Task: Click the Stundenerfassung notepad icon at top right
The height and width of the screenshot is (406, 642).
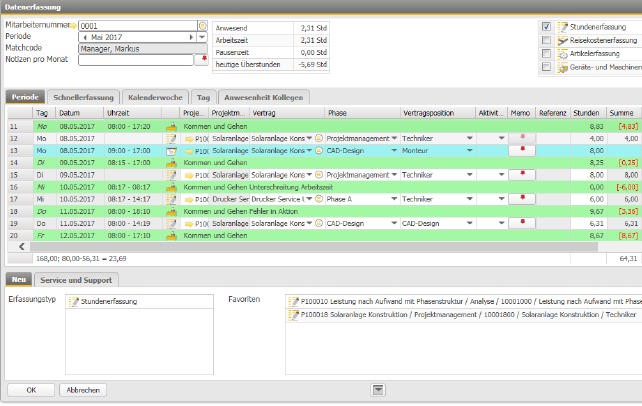Action: click(563, 27)
